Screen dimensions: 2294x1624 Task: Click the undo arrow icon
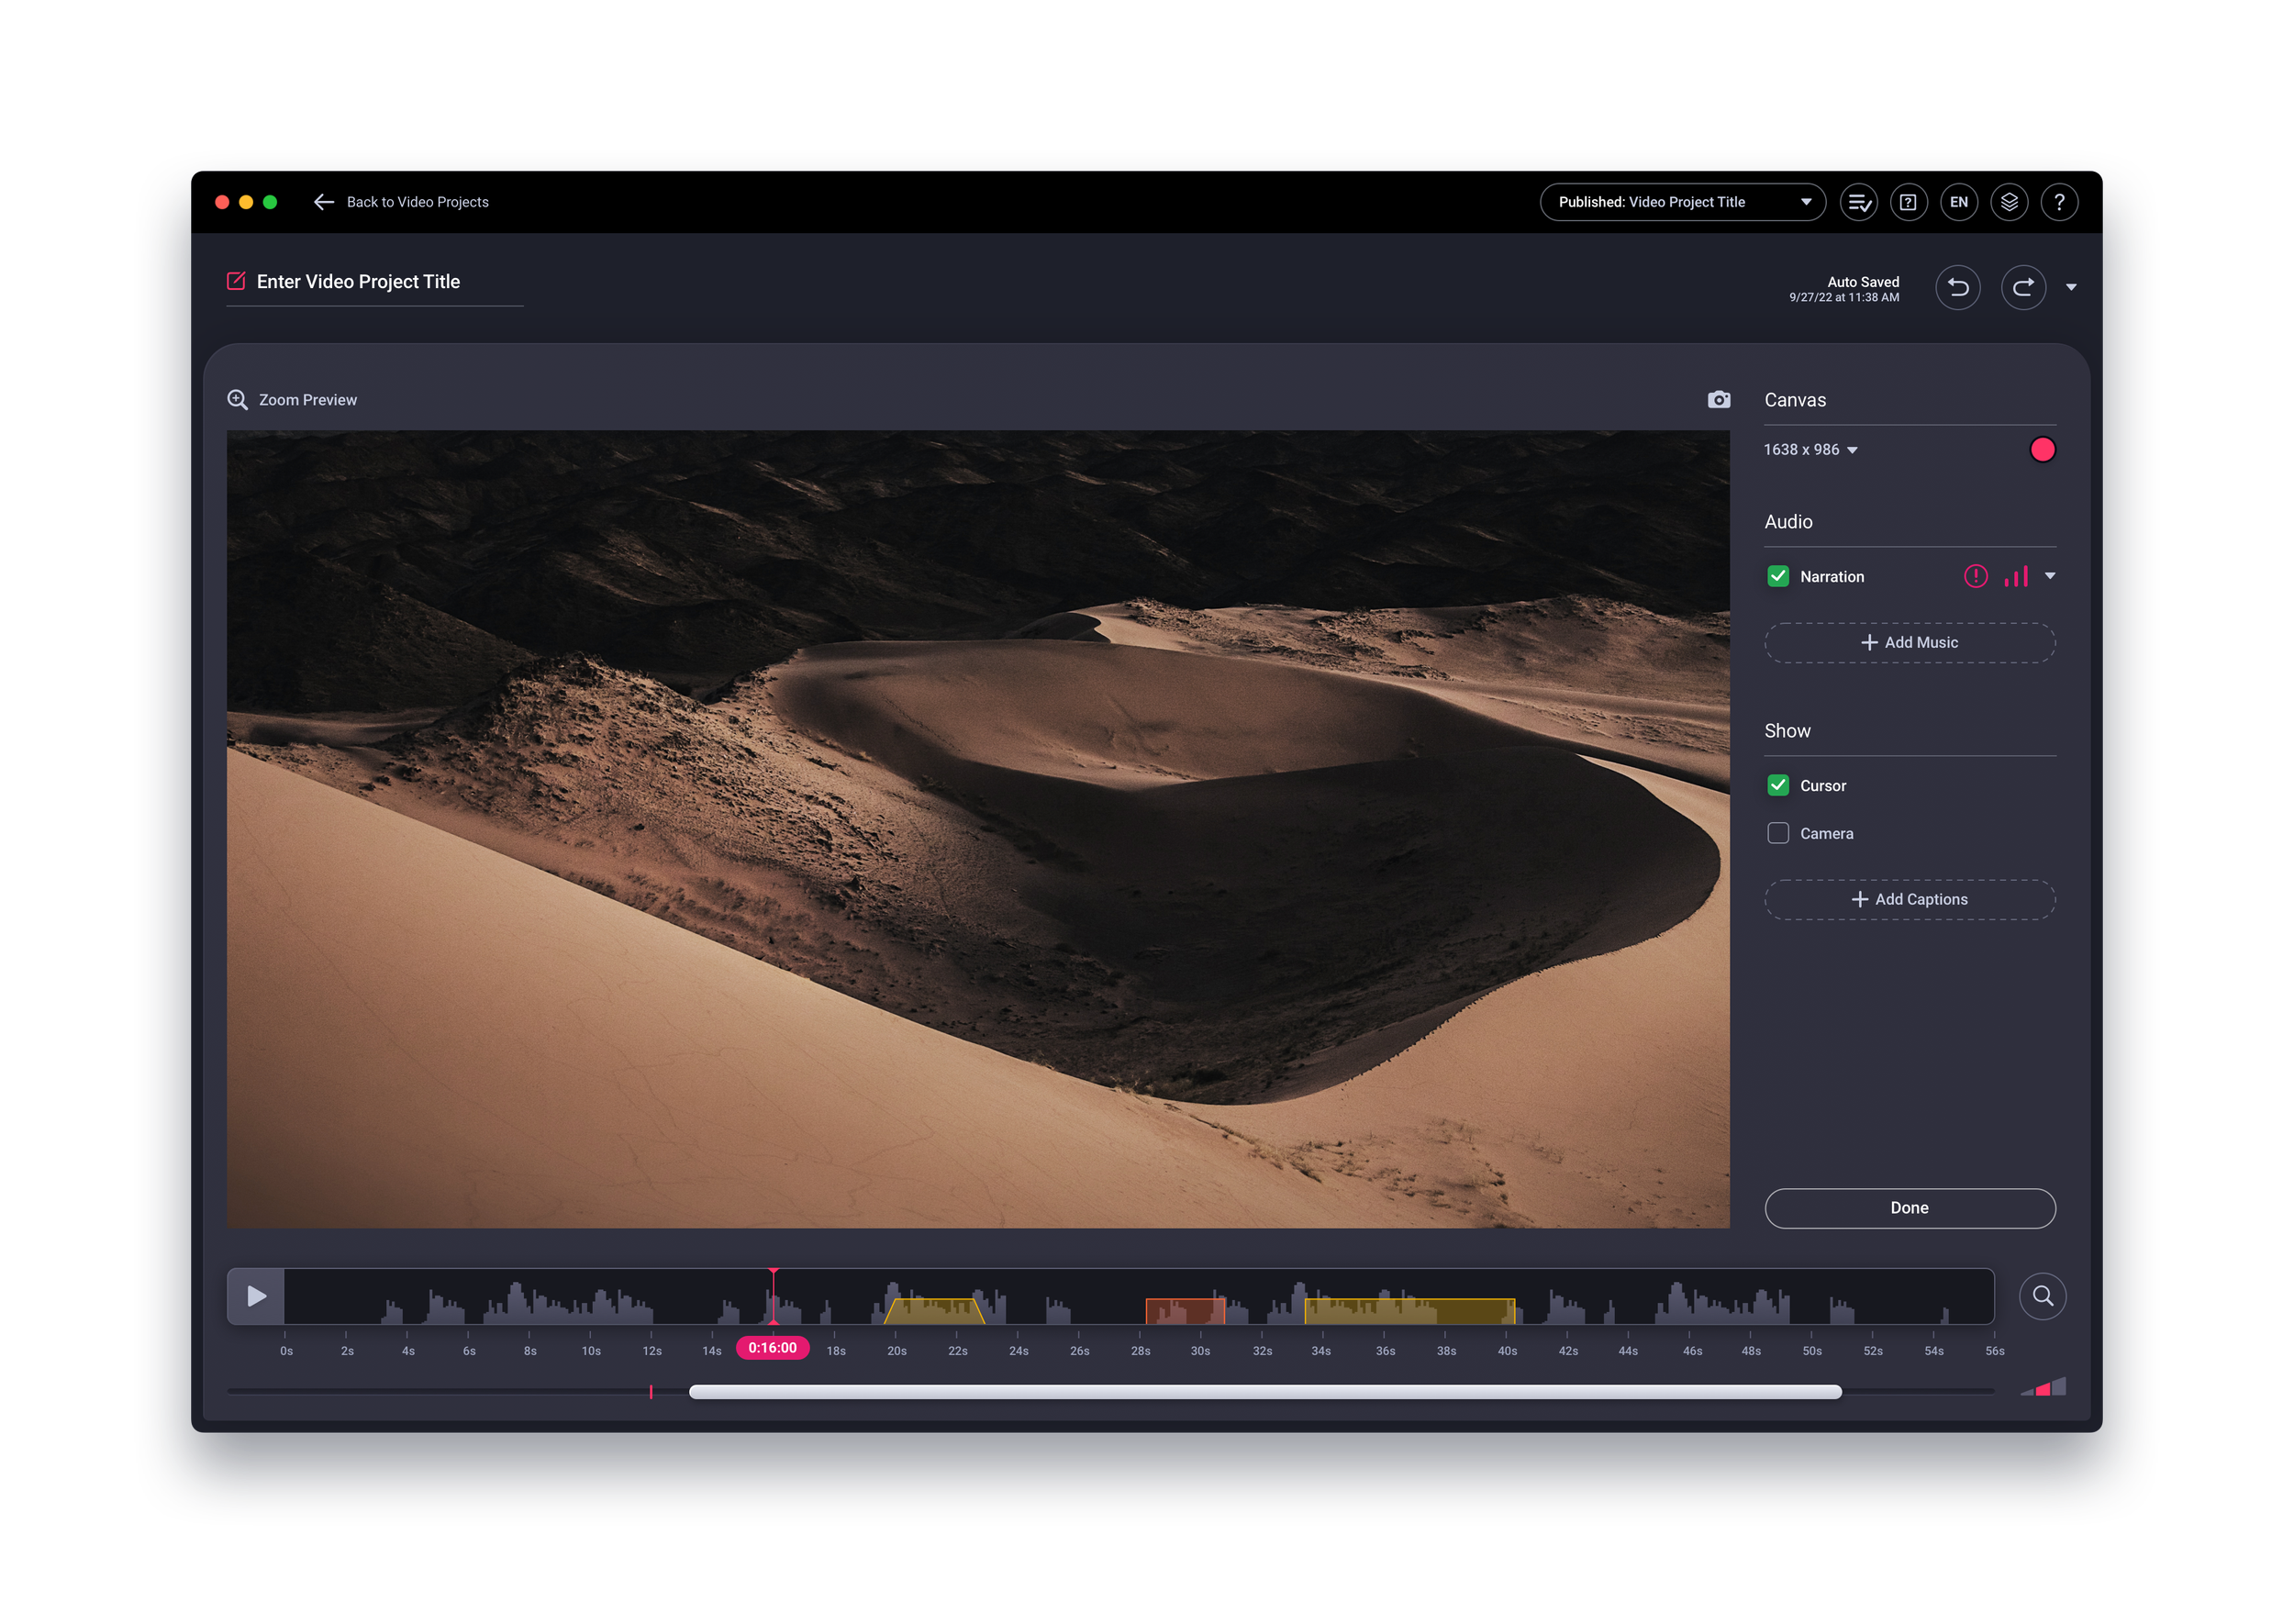[1958, 288]
